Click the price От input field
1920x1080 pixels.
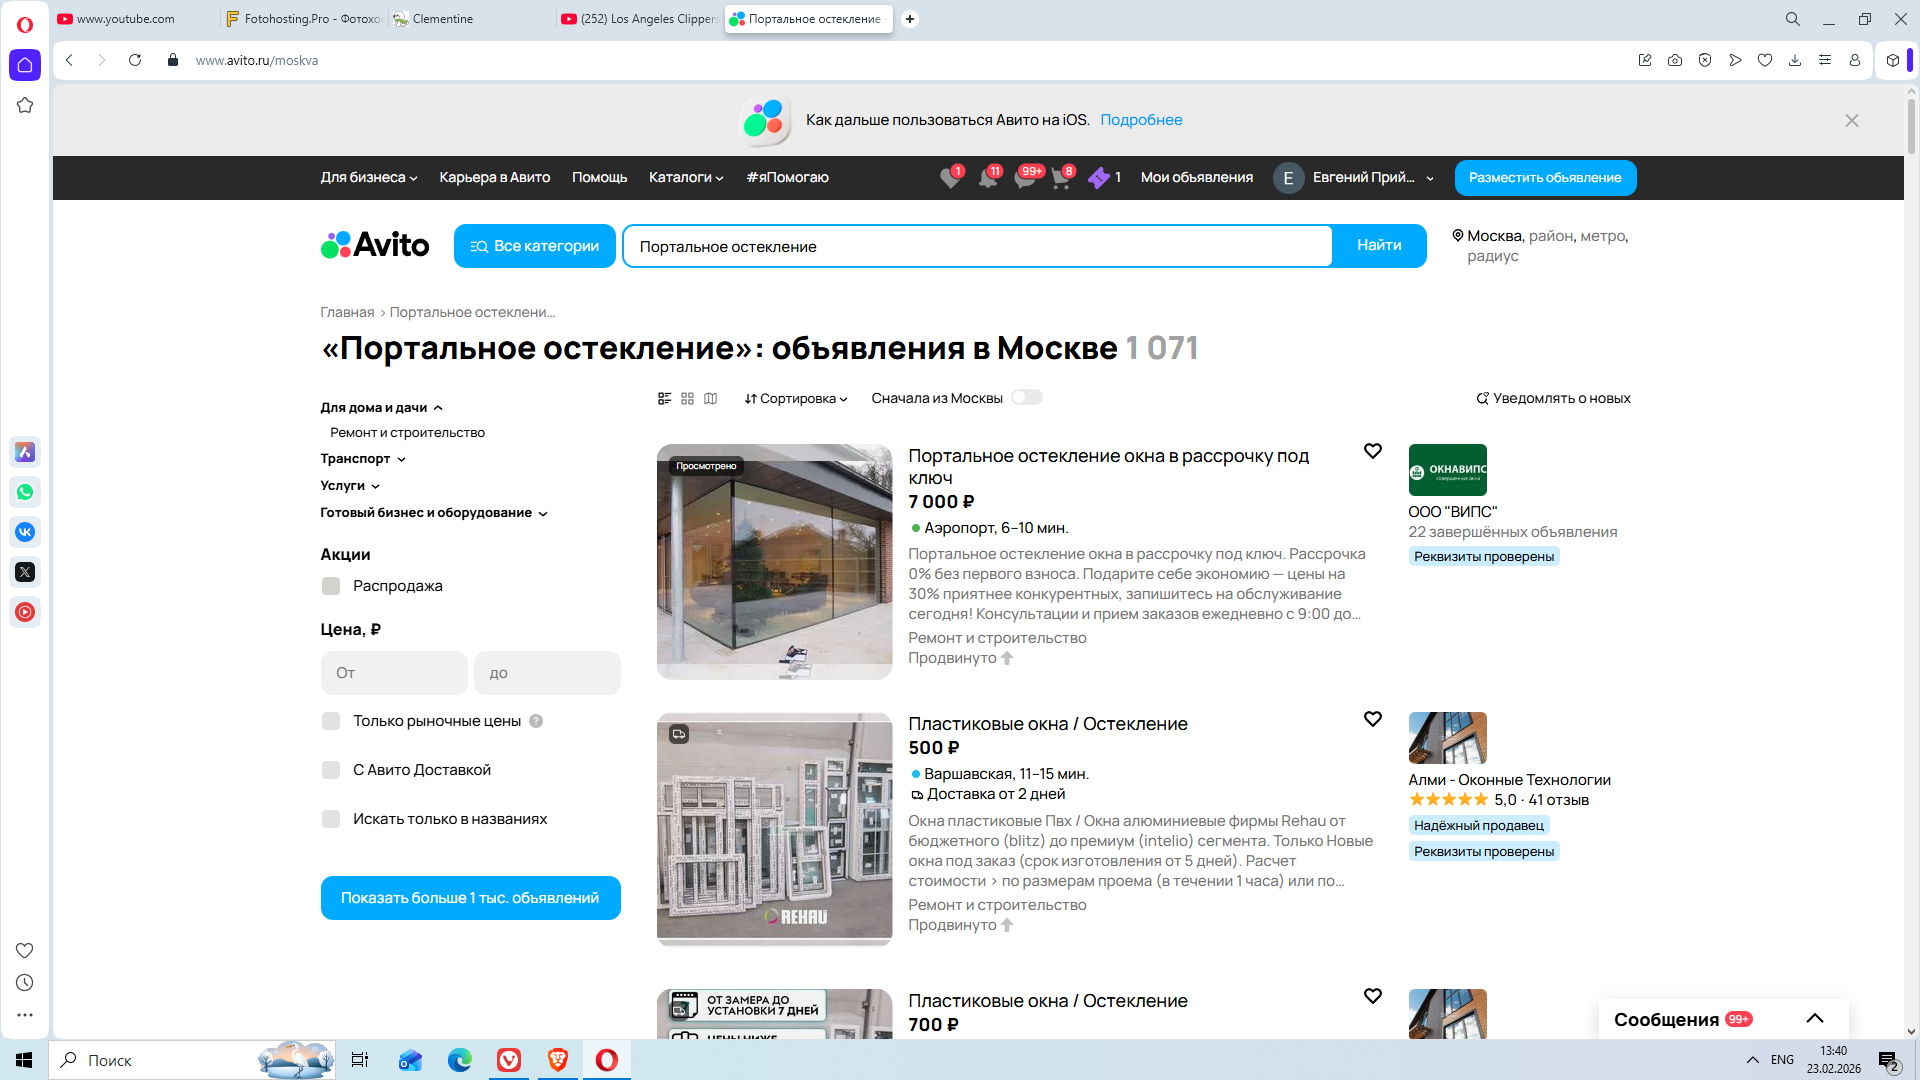394,673
